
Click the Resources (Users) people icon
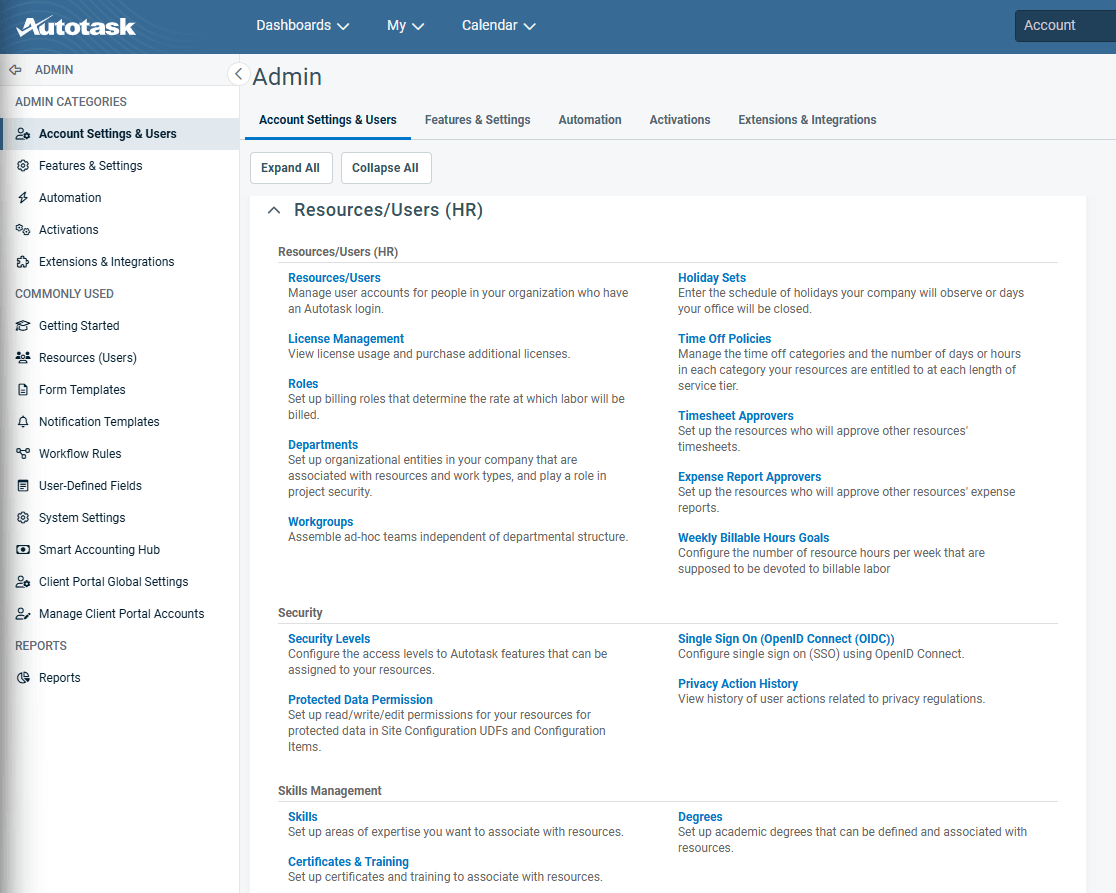23,358
